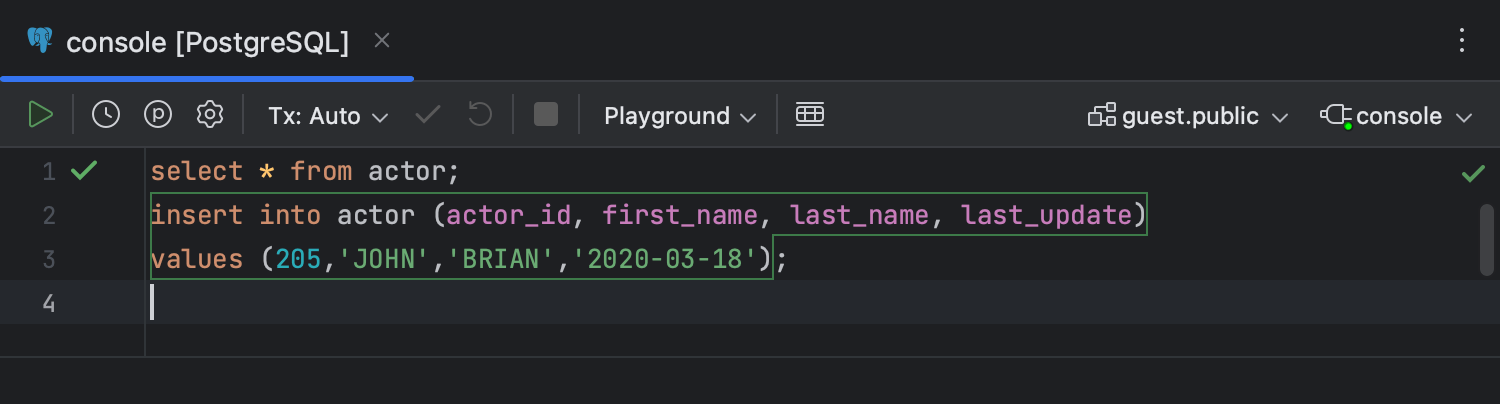Screen dimensions: 1500x404
Task: Run the query with the Execute button
Action: [41, 115]
